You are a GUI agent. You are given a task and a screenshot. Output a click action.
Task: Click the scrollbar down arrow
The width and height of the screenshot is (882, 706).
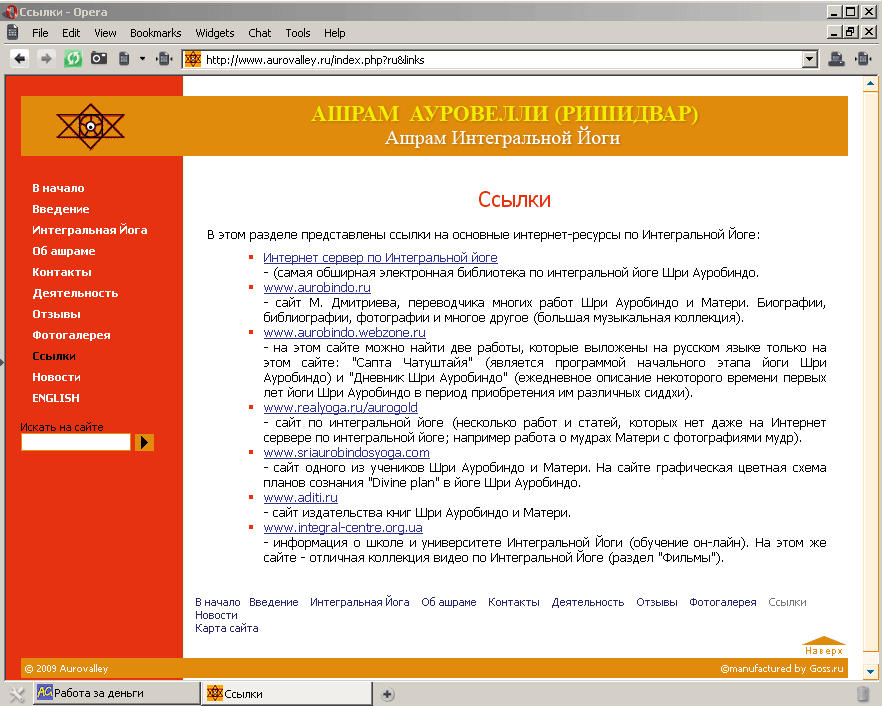pos(871,670)
